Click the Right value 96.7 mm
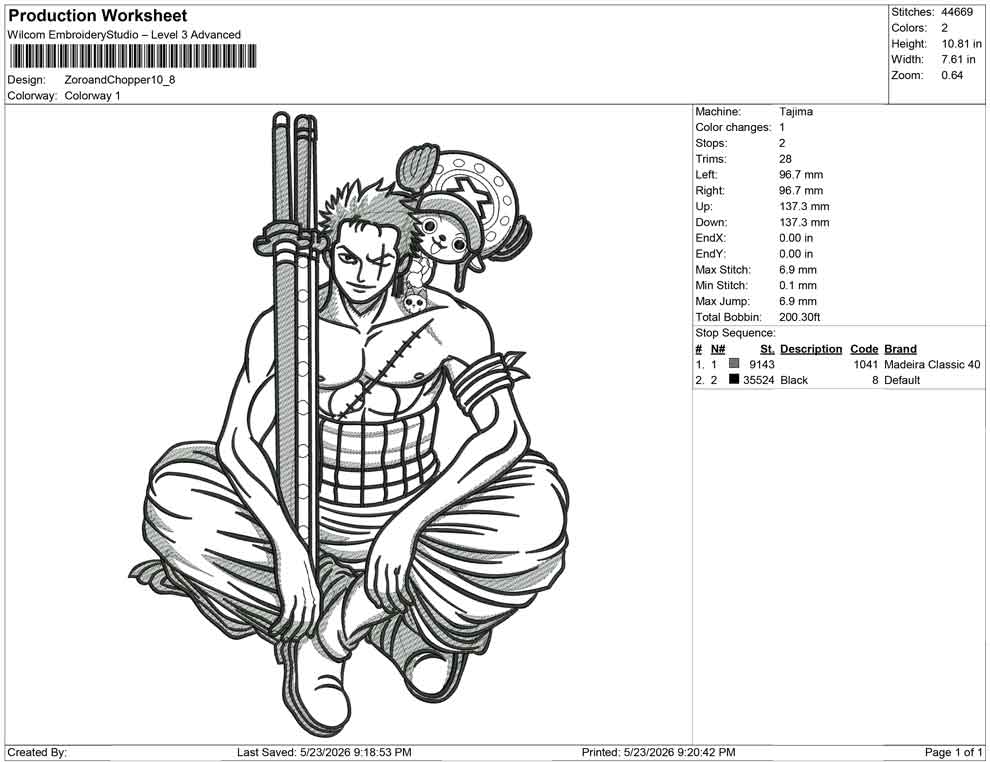Viewport: 990px width, 762px height. [x=801, y=191]
